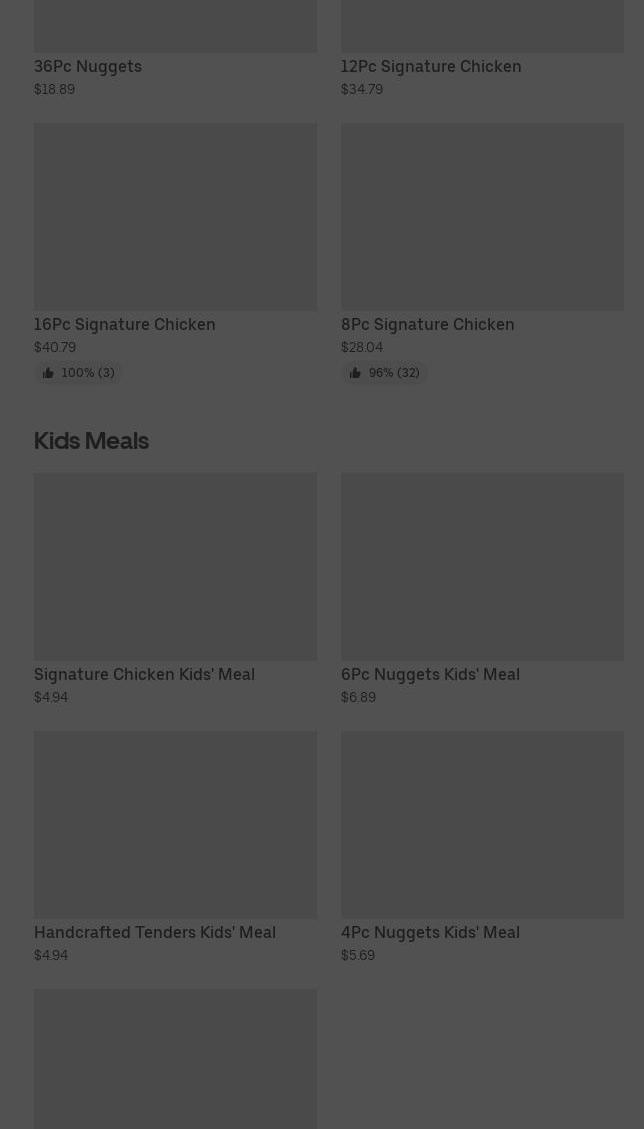
Task: Choose 6Pc Nuggets Kids' Meal title
Action: [x=430, y=674]
